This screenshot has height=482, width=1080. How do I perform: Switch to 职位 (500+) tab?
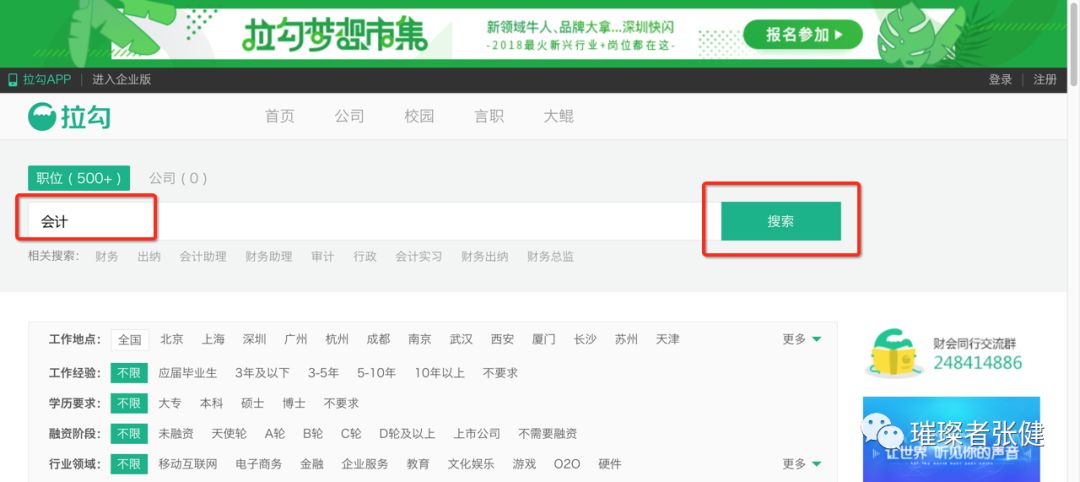[x=79, y=178]
